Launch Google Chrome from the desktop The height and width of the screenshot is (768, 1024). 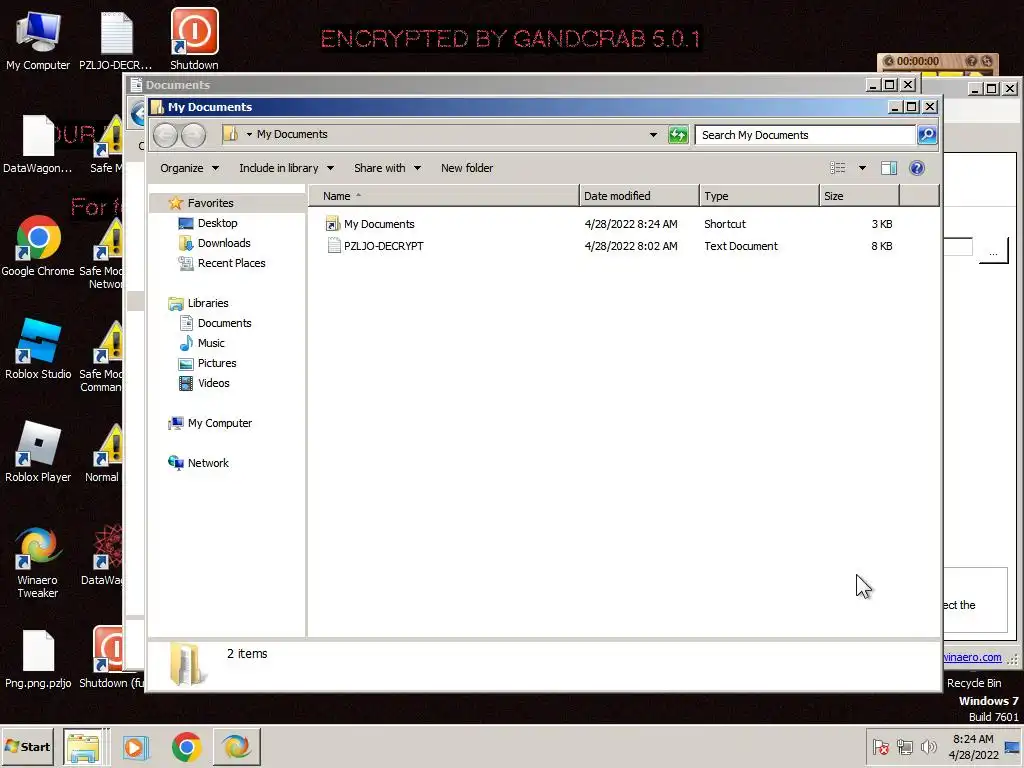[x=38, y=246]
